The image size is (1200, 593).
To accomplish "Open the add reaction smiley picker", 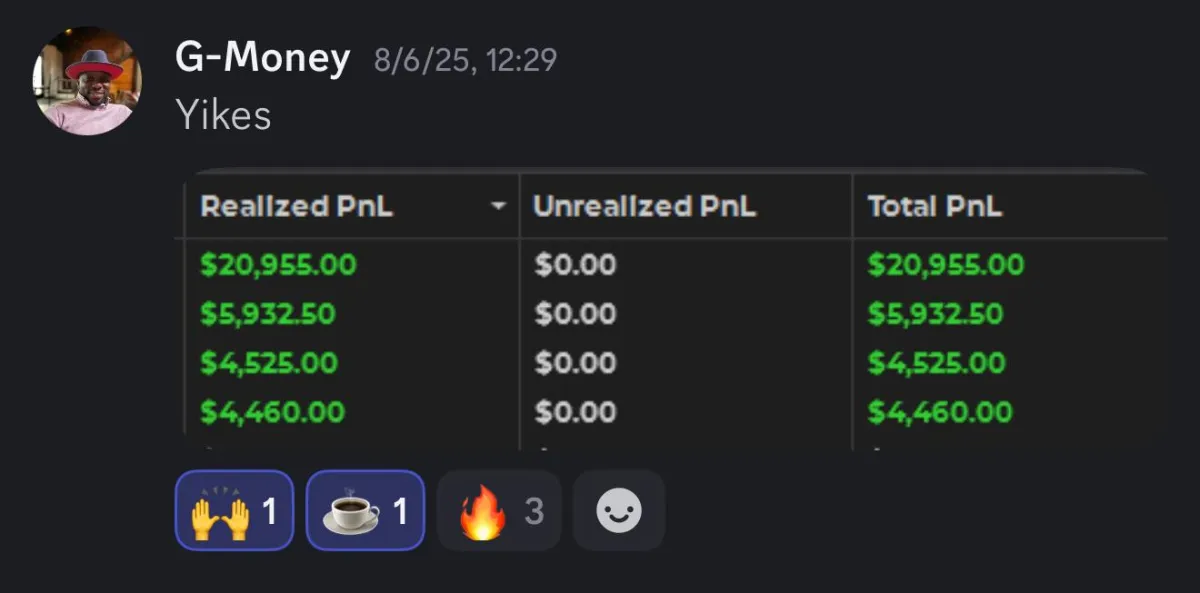I will [619, 510].
